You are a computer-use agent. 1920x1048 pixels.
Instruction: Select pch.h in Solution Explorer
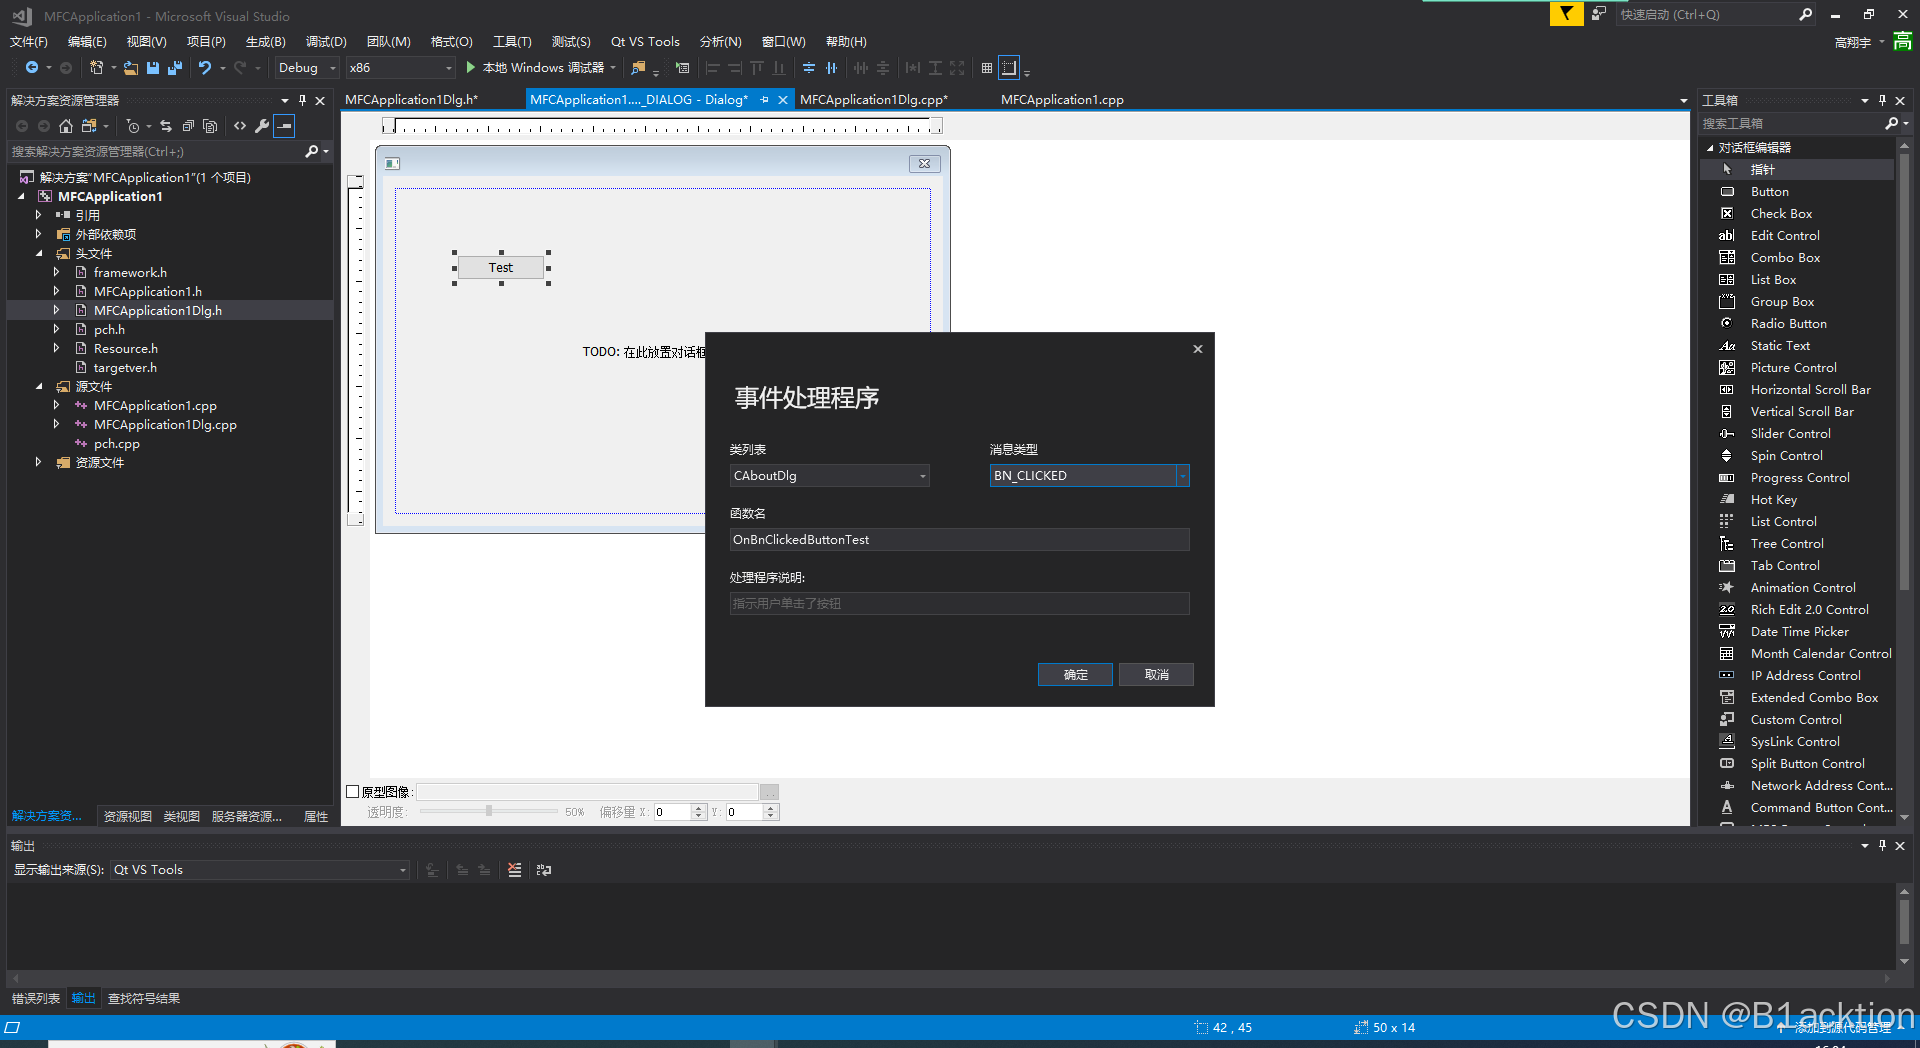coord(109,330)
